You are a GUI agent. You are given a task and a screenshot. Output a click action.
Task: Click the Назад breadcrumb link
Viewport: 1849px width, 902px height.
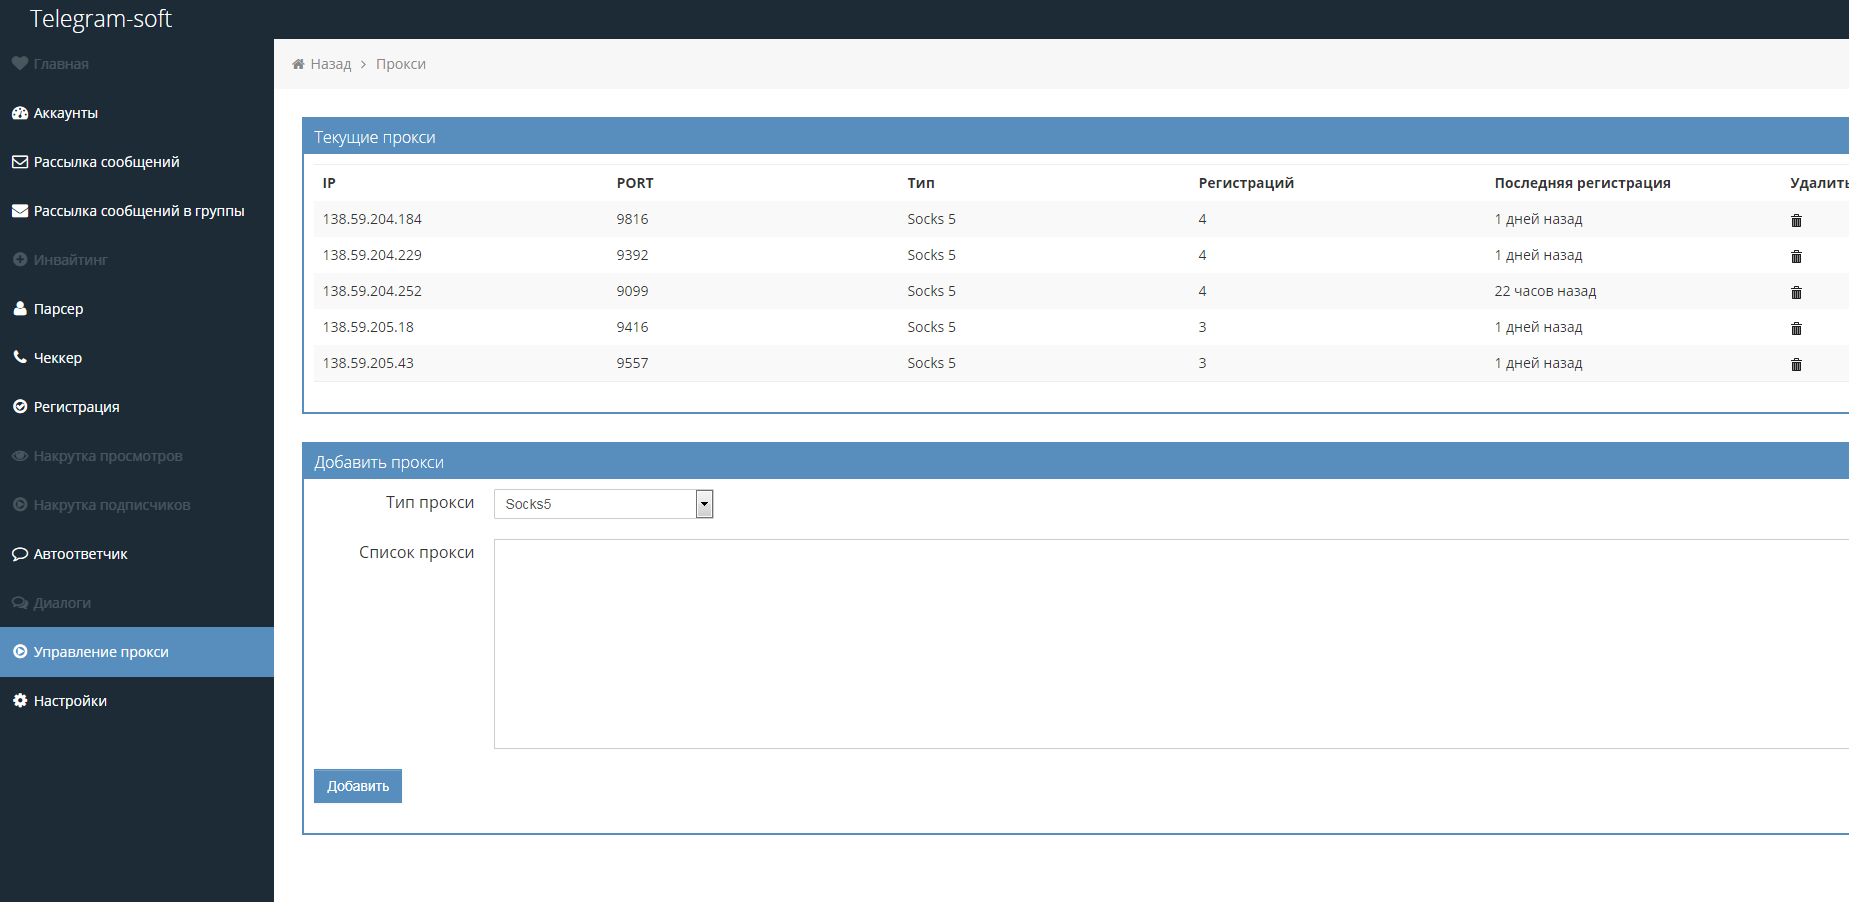(x=330, y=64)
